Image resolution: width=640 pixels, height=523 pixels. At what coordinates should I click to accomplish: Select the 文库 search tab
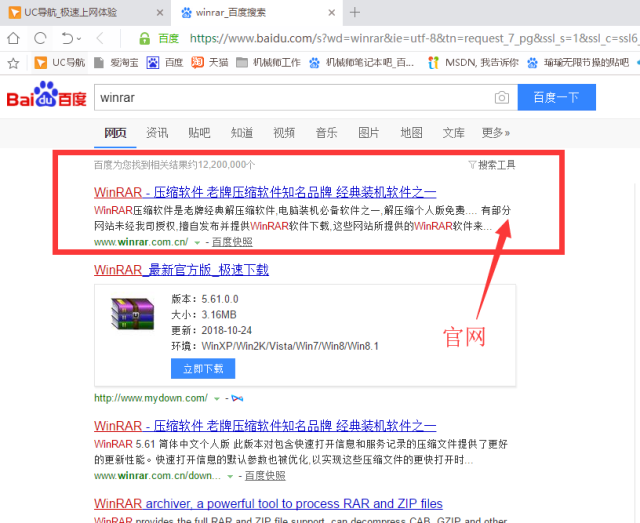tap(453, 133)
